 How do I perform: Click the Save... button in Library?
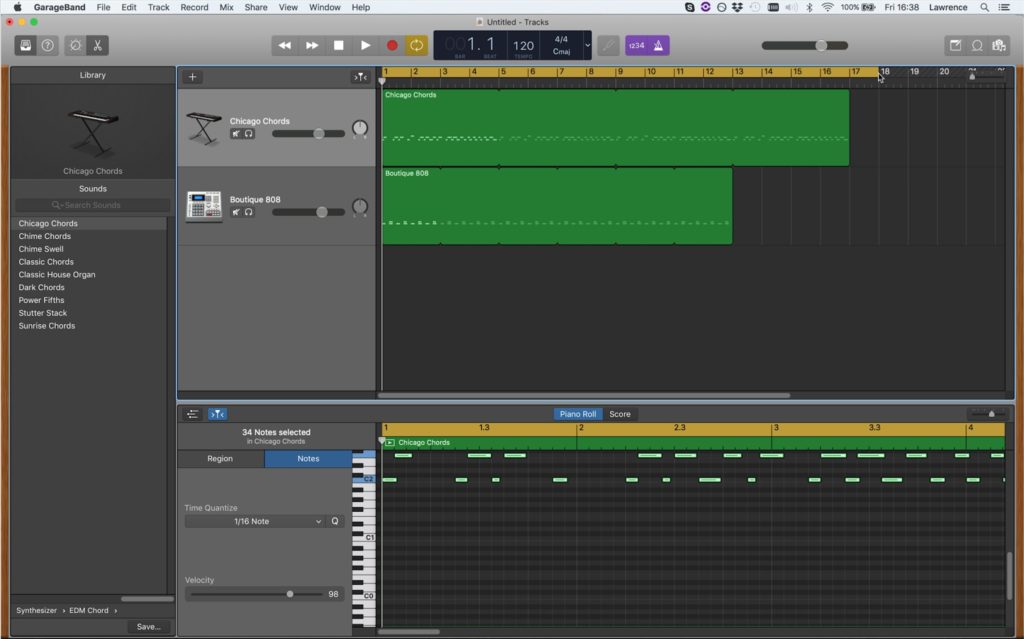[x=148, y=626]
